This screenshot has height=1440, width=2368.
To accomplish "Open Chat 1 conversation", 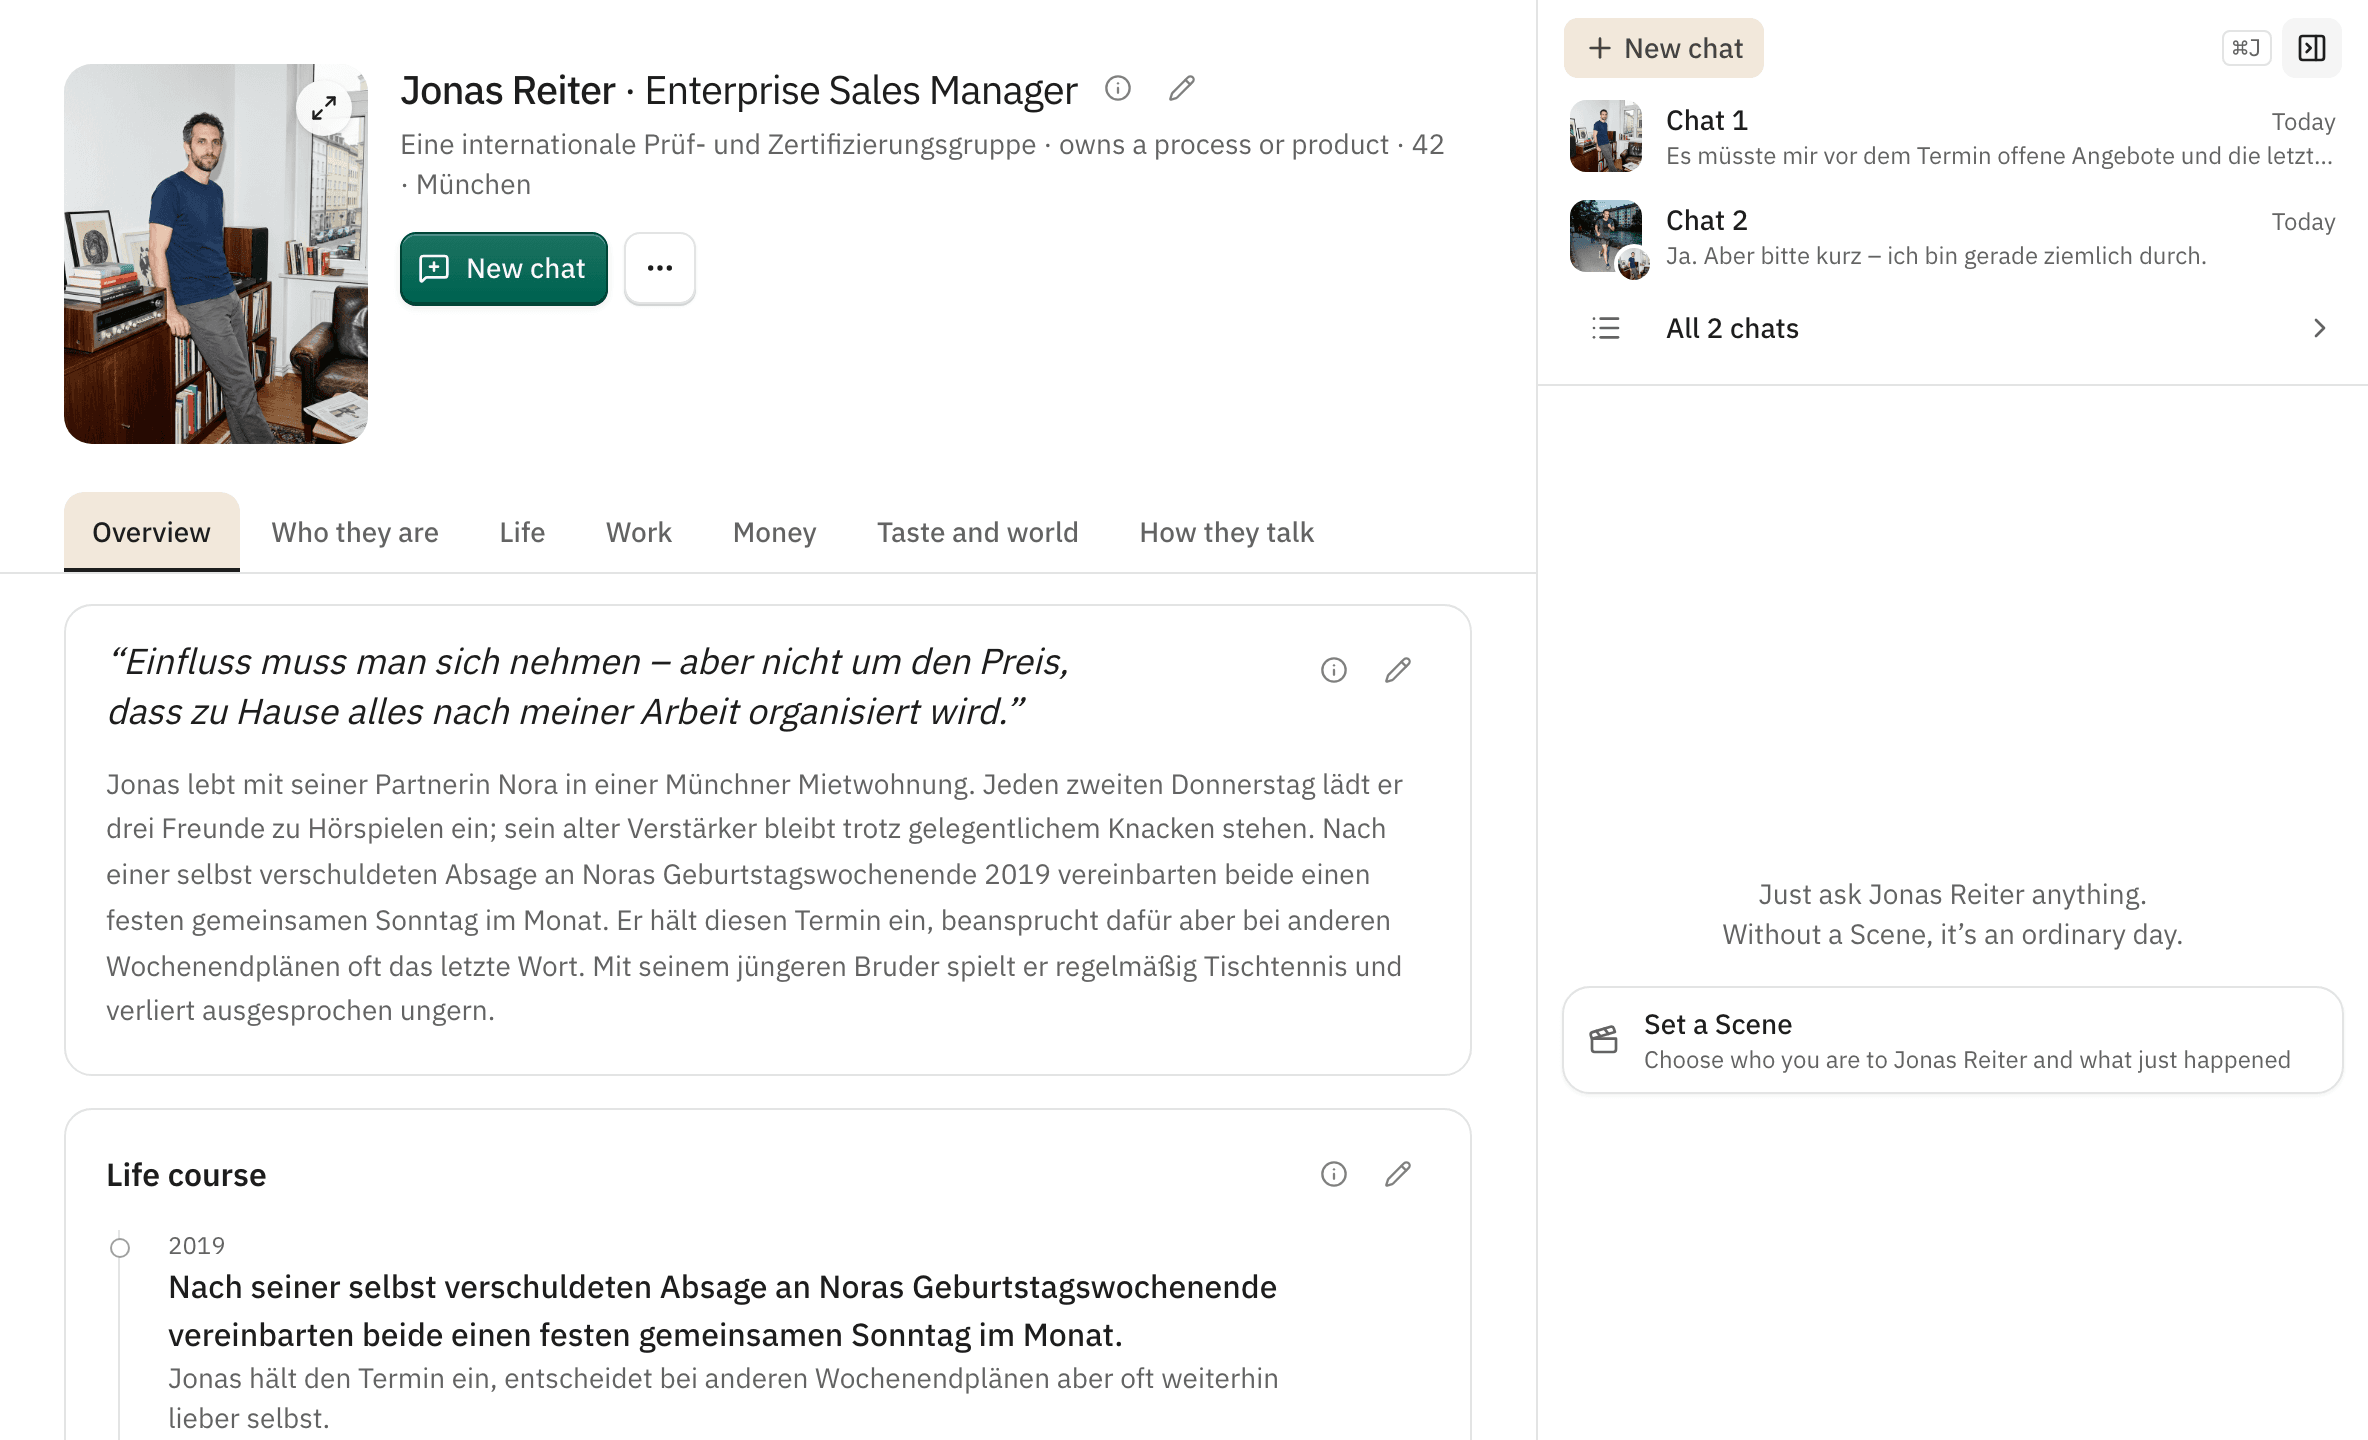I will (x=1952, y=137).
